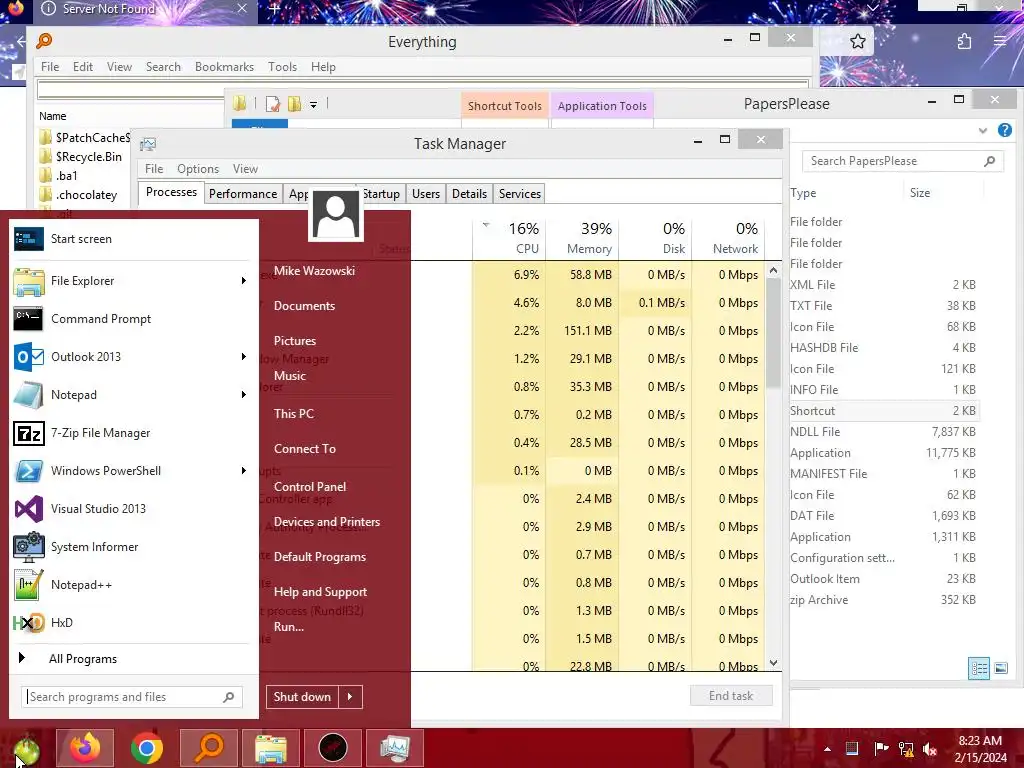Click muted volume icon in system tray

pos(931,749)
